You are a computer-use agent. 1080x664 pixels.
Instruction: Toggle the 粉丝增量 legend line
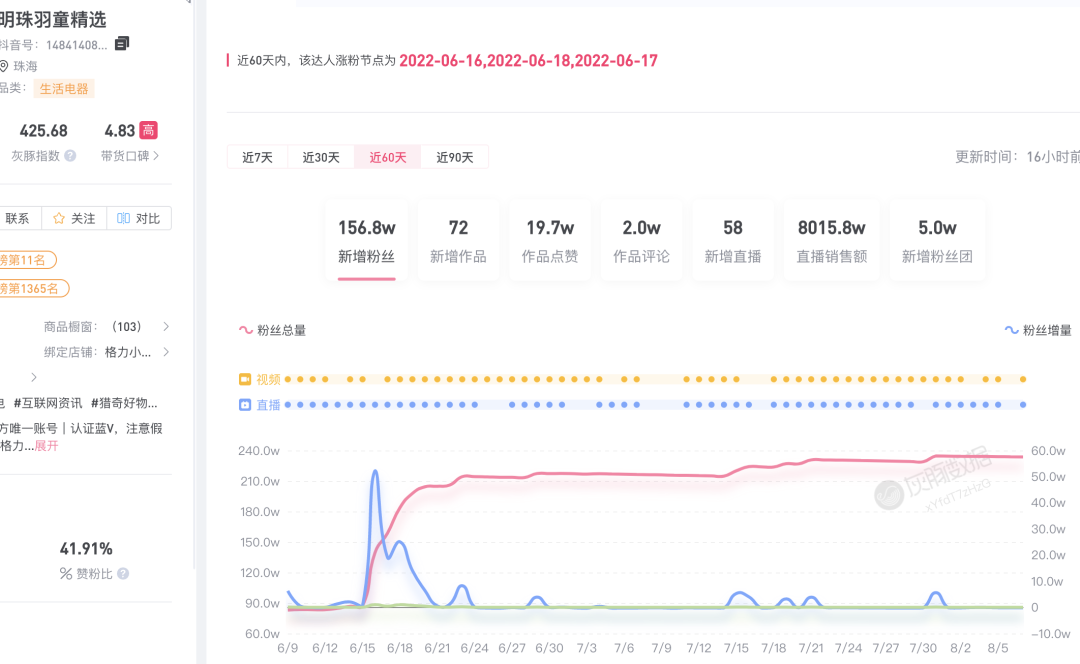pyautogui.click(x=1038, y=330)
